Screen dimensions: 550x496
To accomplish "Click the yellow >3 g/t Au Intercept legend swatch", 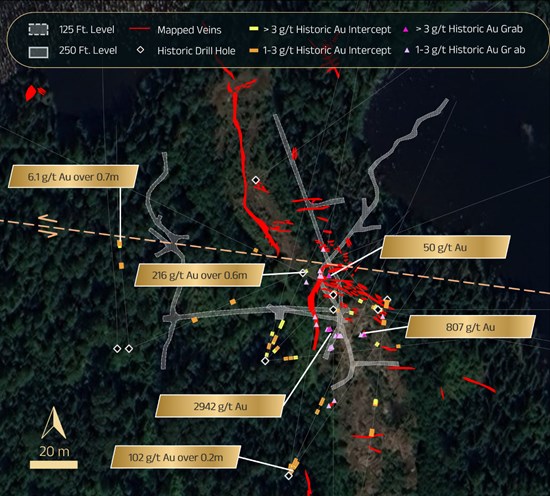I will [254, 29].
